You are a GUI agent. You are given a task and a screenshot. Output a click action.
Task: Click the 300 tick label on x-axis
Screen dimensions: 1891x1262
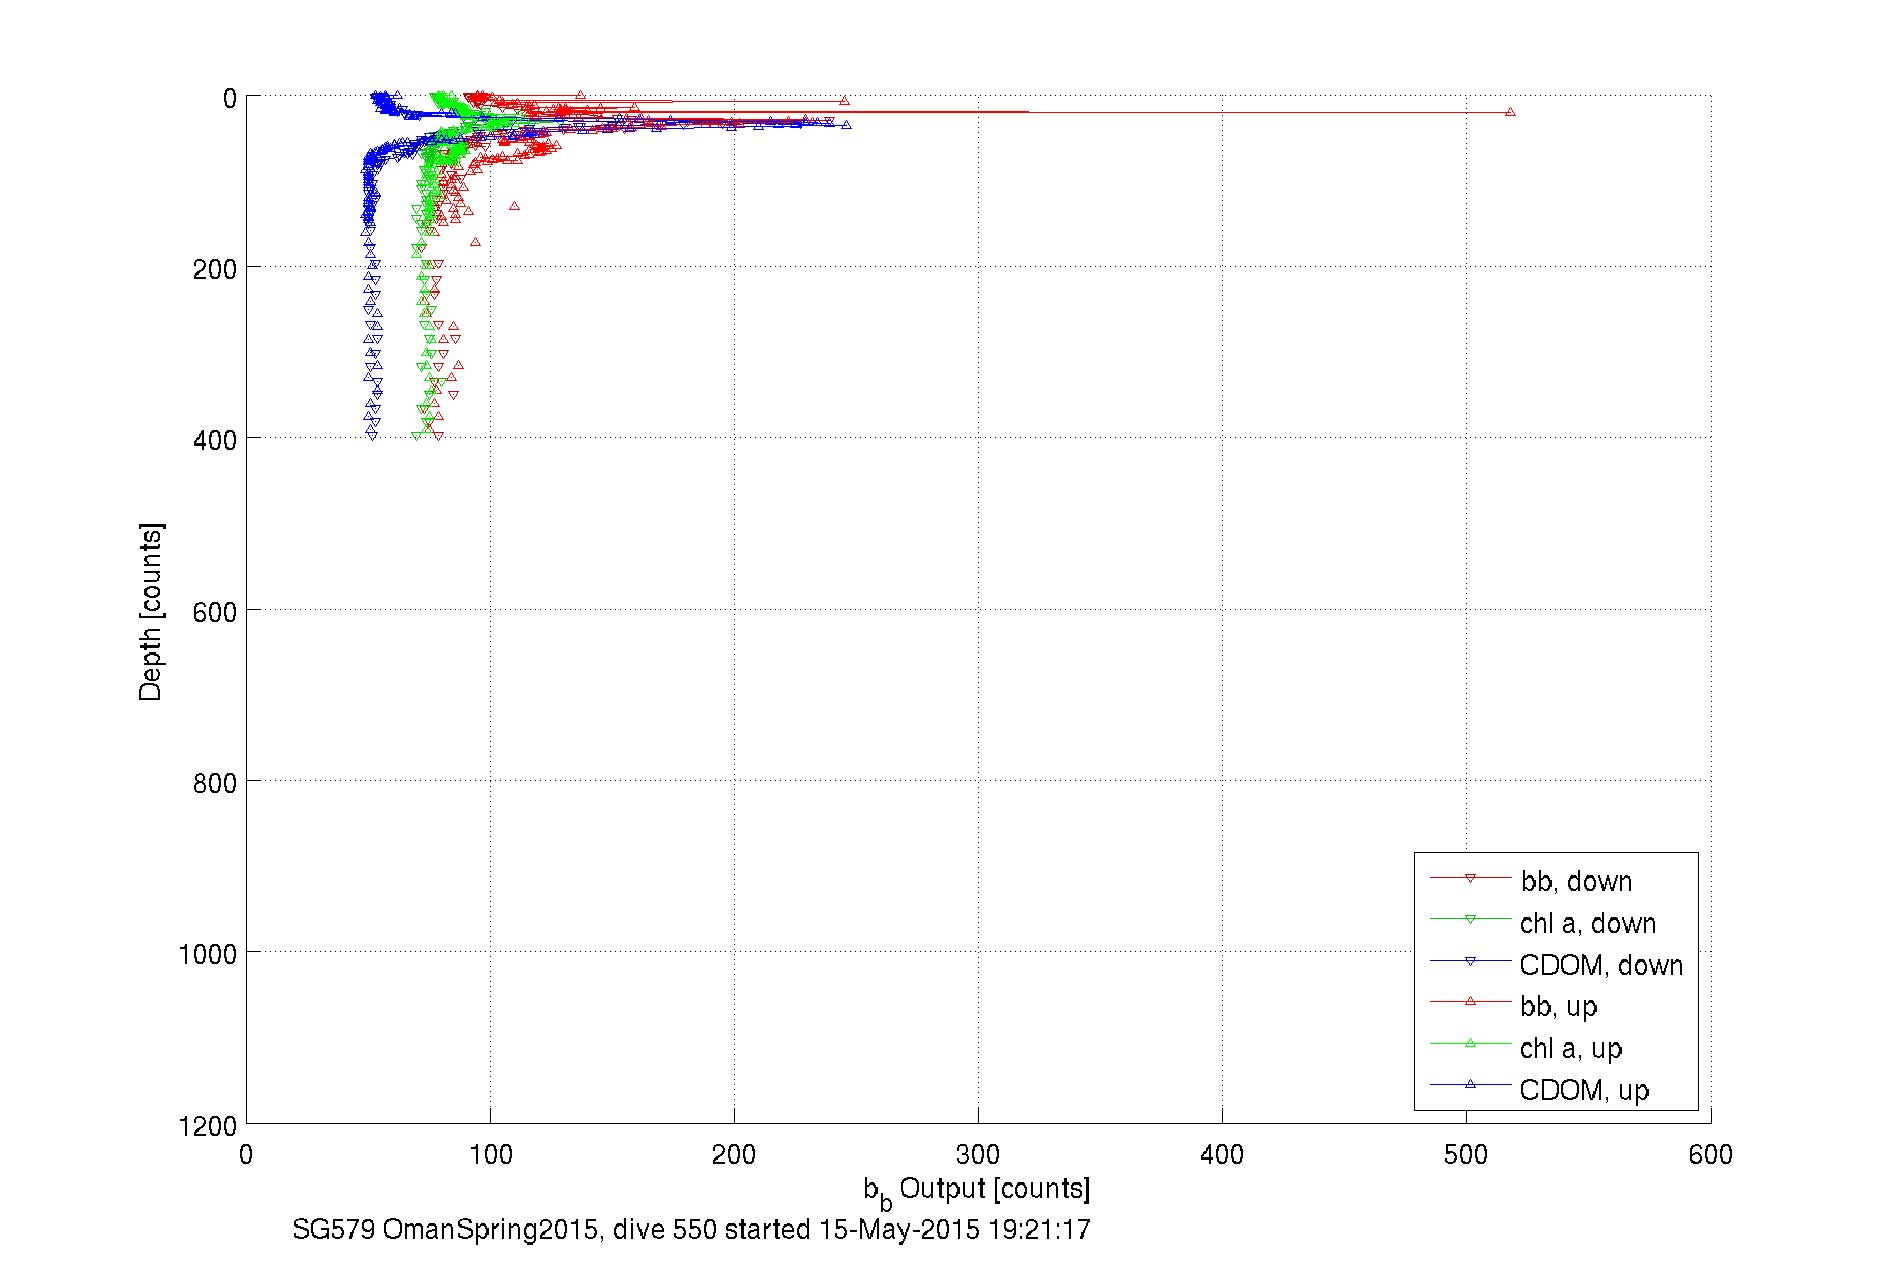[x=977, y=1155]
